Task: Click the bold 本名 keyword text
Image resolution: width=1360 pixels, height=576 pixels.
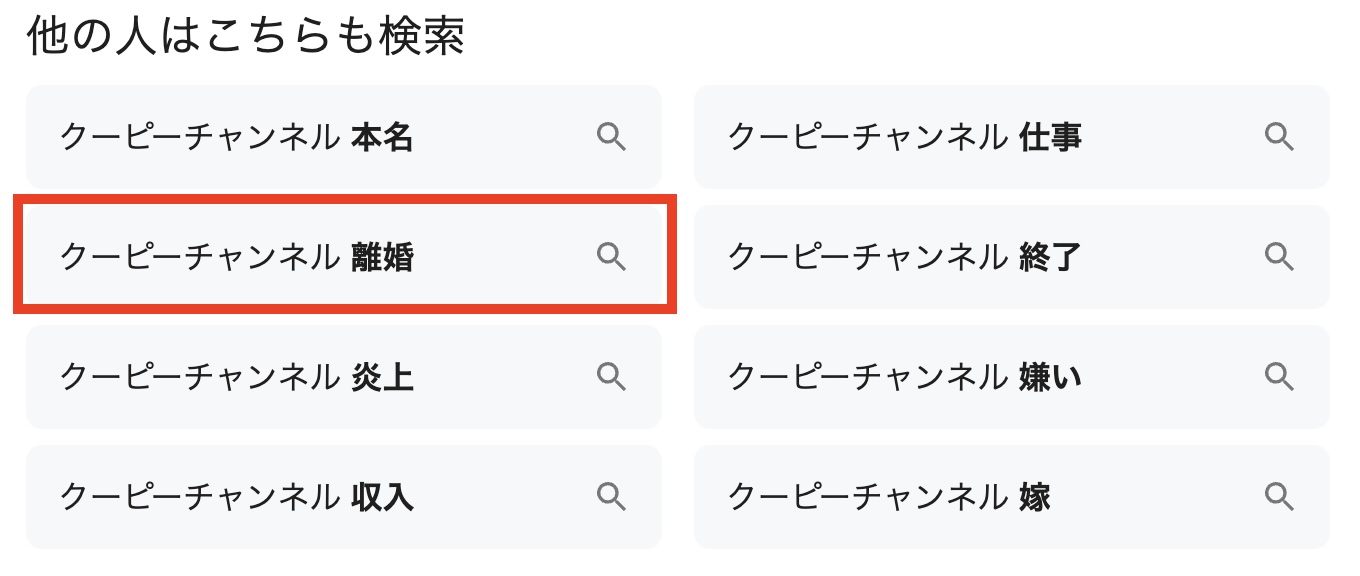Action: pos(382,137)
